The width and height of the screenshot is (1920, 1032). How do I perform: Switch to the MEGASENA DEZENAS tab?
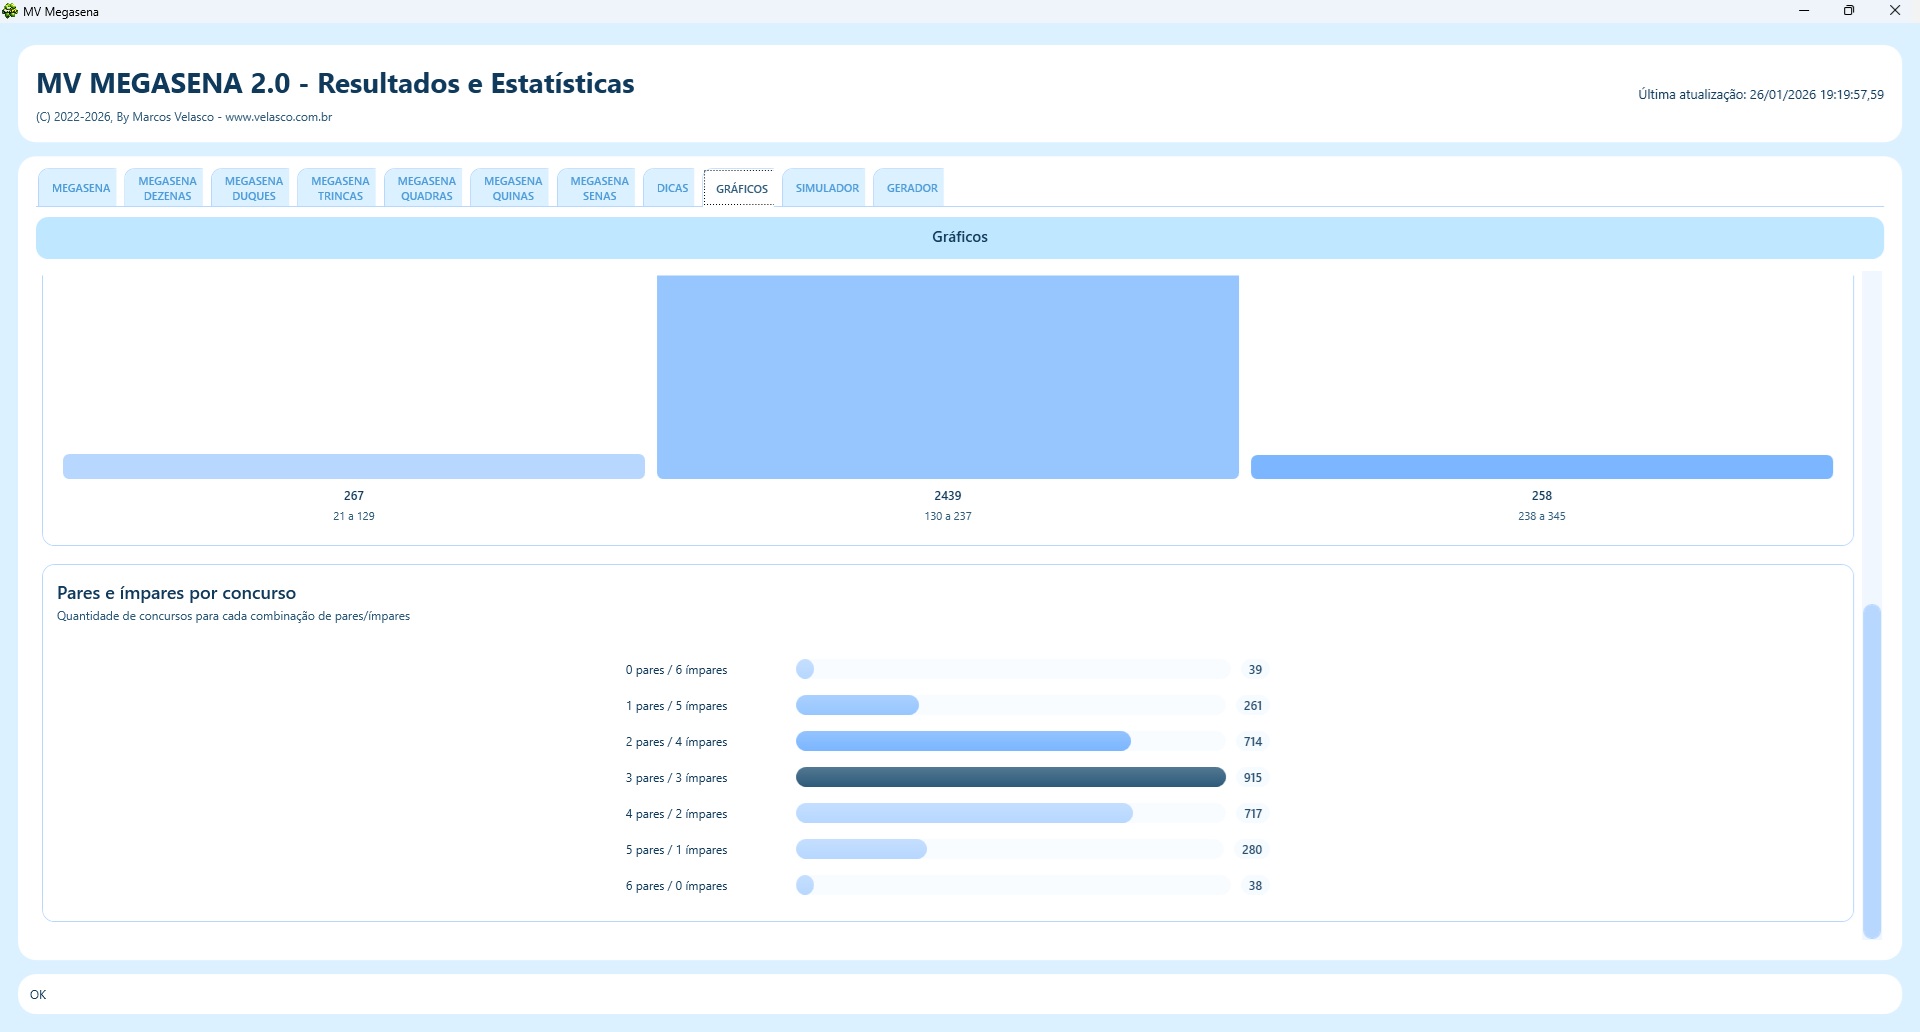167,188
